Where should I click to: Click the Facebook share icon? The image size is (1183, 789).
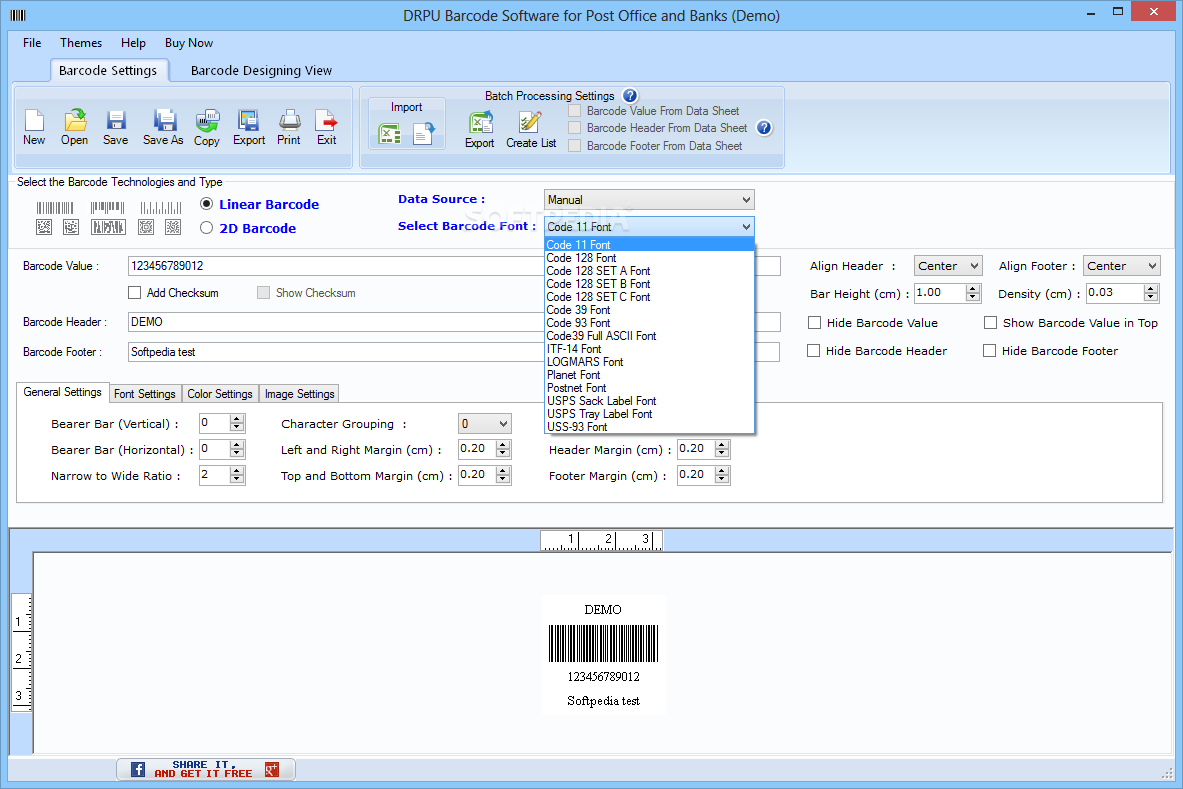(138, 769)
